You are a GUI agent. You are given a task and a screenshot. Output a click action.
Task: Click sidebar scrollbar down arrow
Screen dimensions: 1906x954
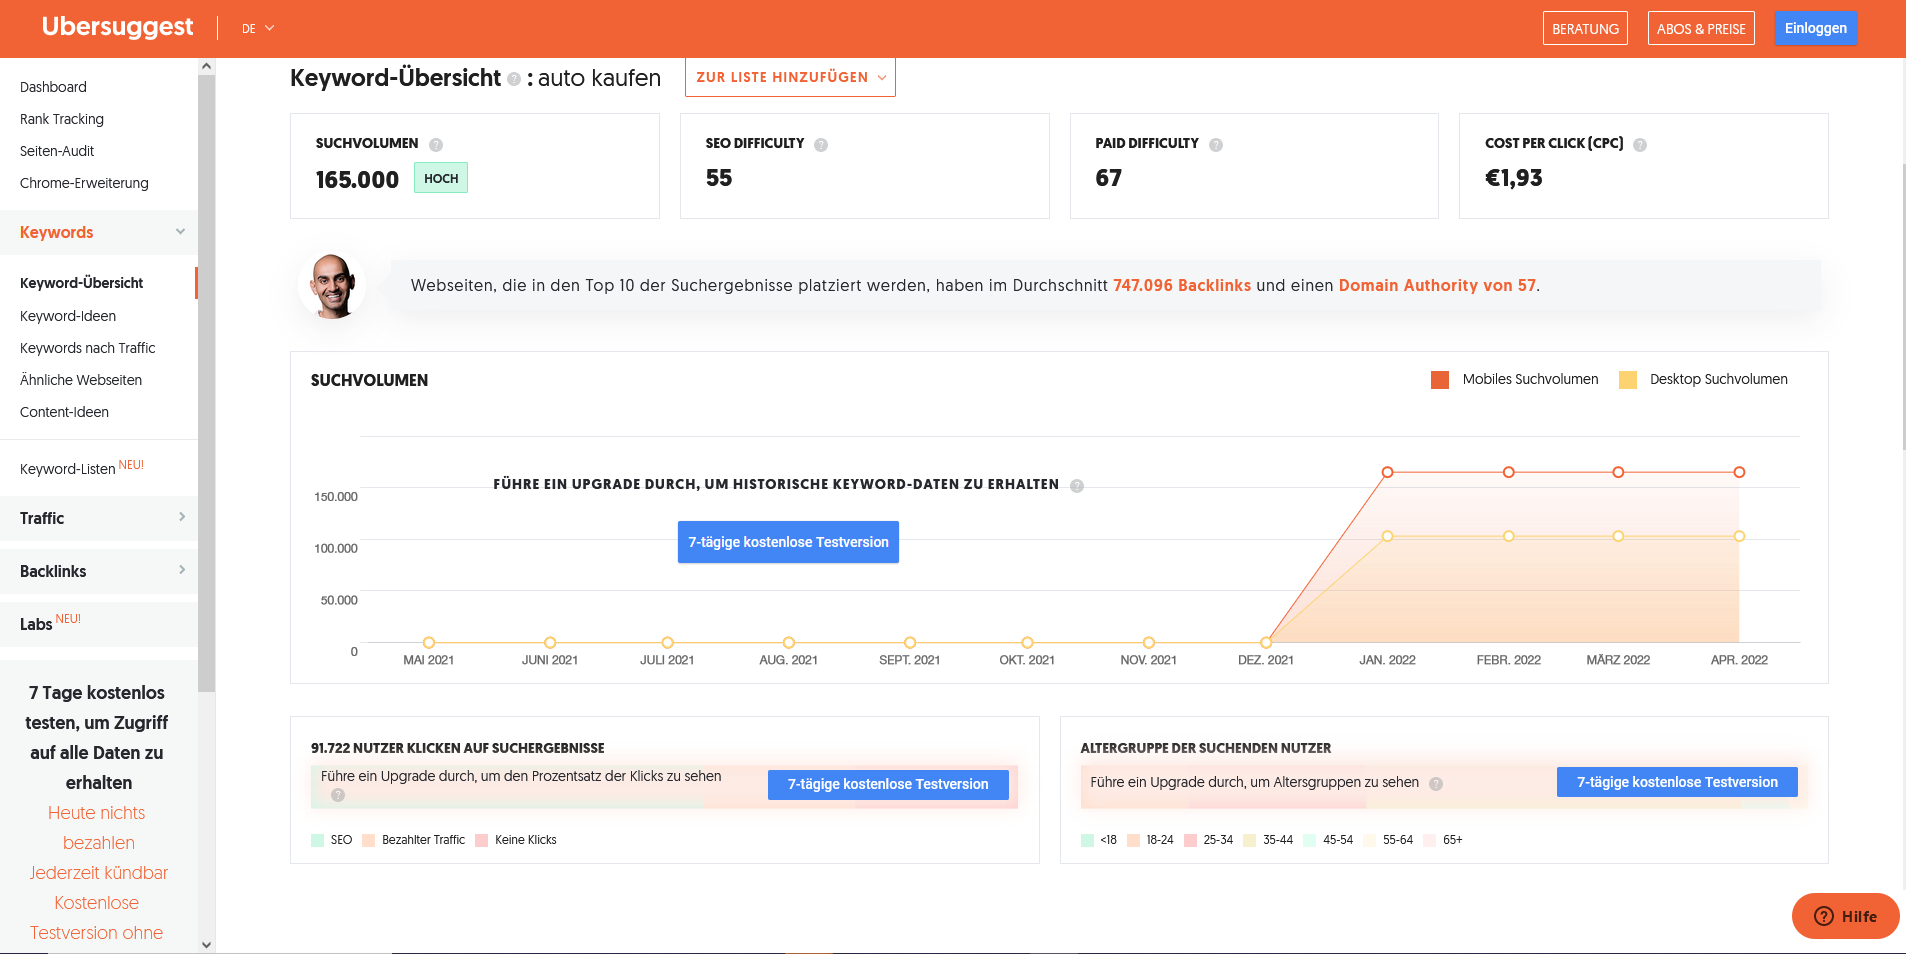click(206, 944)
